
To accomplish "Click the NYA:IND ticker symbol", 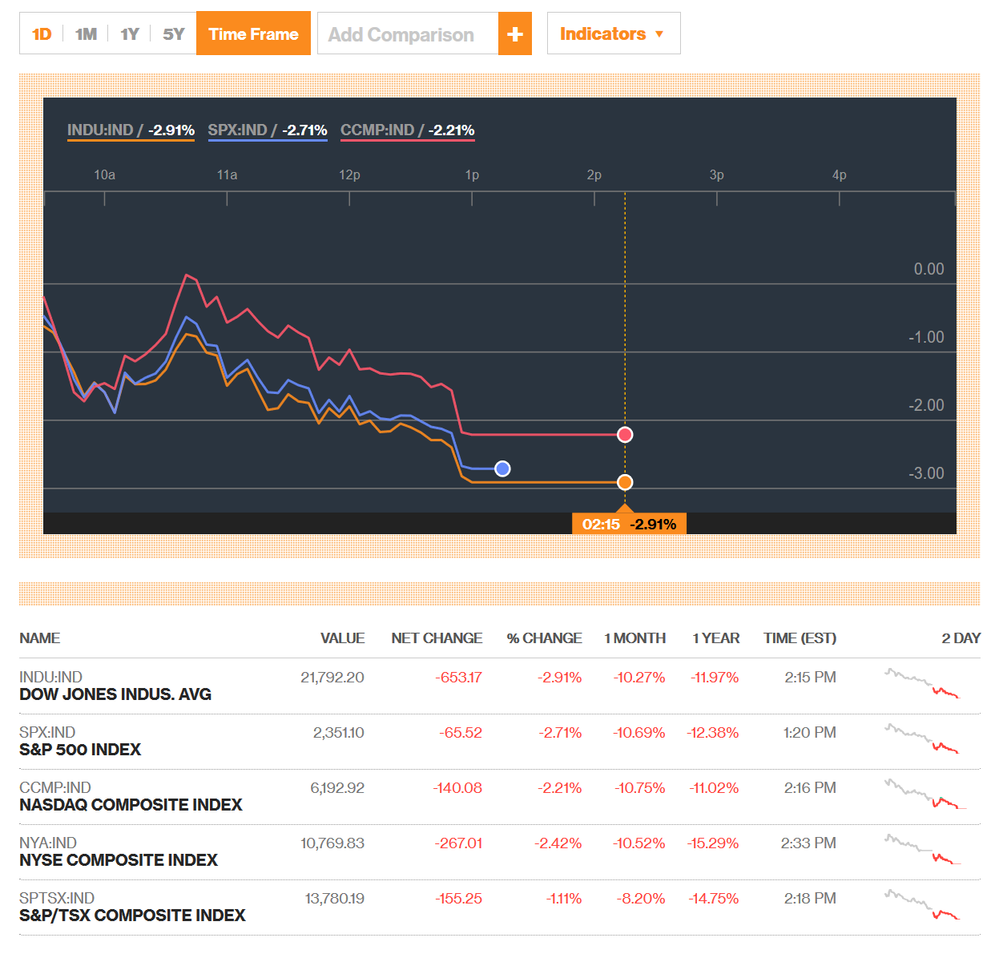I will [x=48, y=843].
